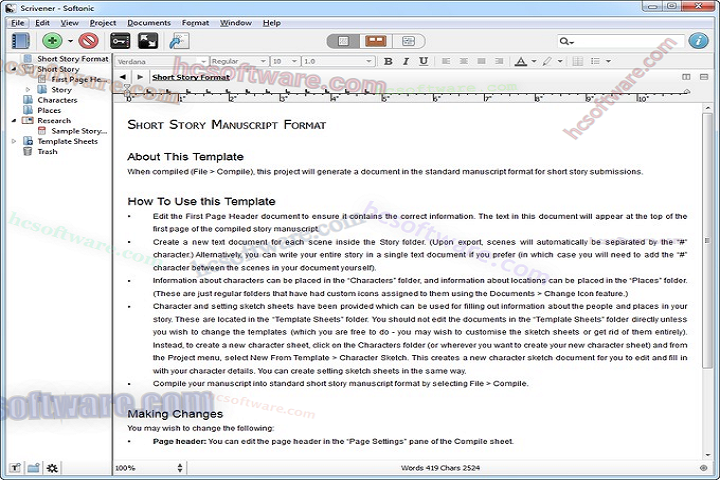Image resolution: width=720 pixels, height=480 pixels.
Task: Open the View menu
Action: point(69,23)
